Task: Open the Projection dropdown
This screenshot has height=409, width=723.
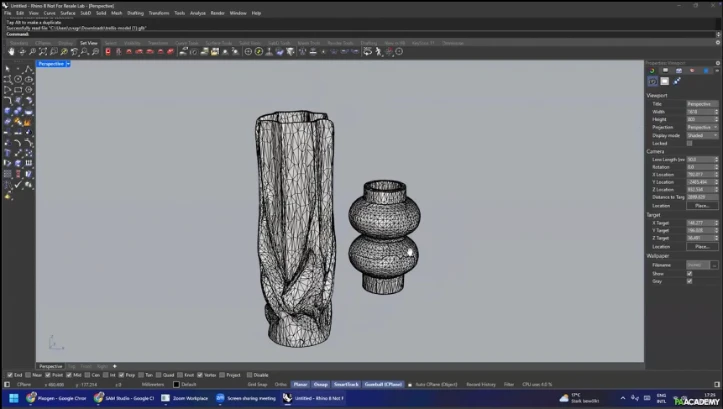Action: [x=702, y=127]
